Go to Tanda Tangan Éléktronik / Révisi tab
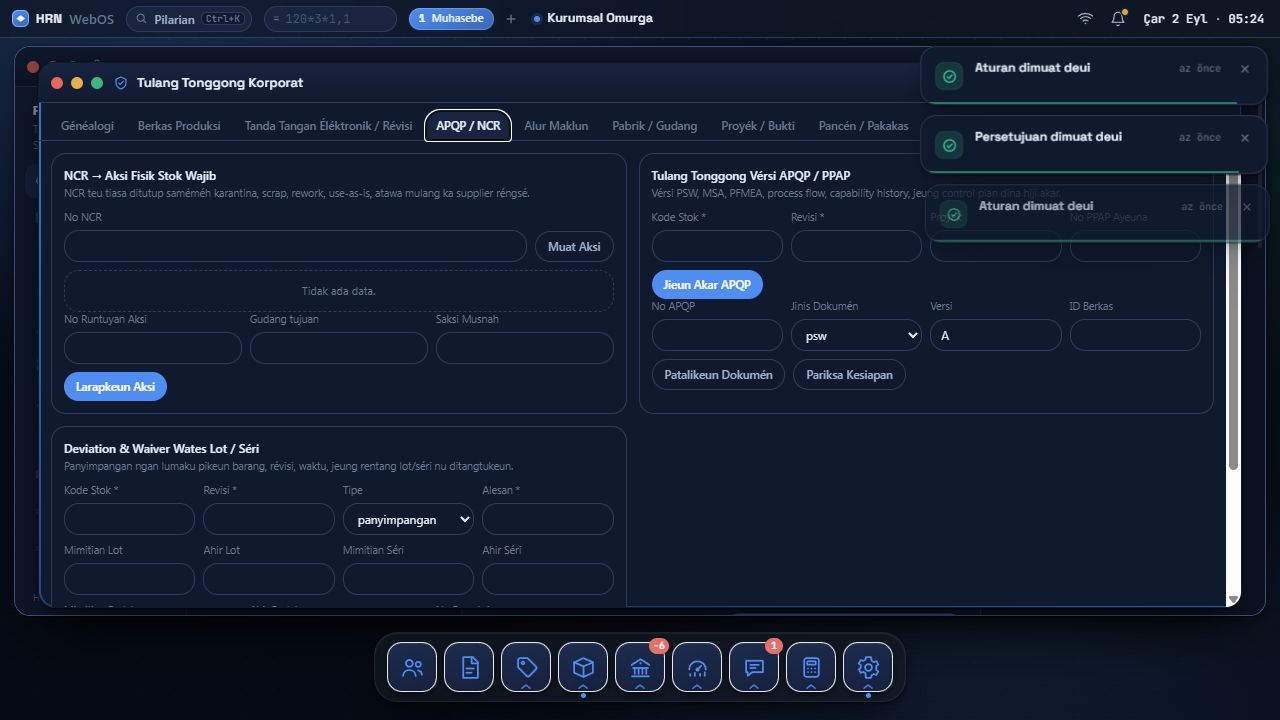The width and height of the screenshot is (1280, 720). 328,126
